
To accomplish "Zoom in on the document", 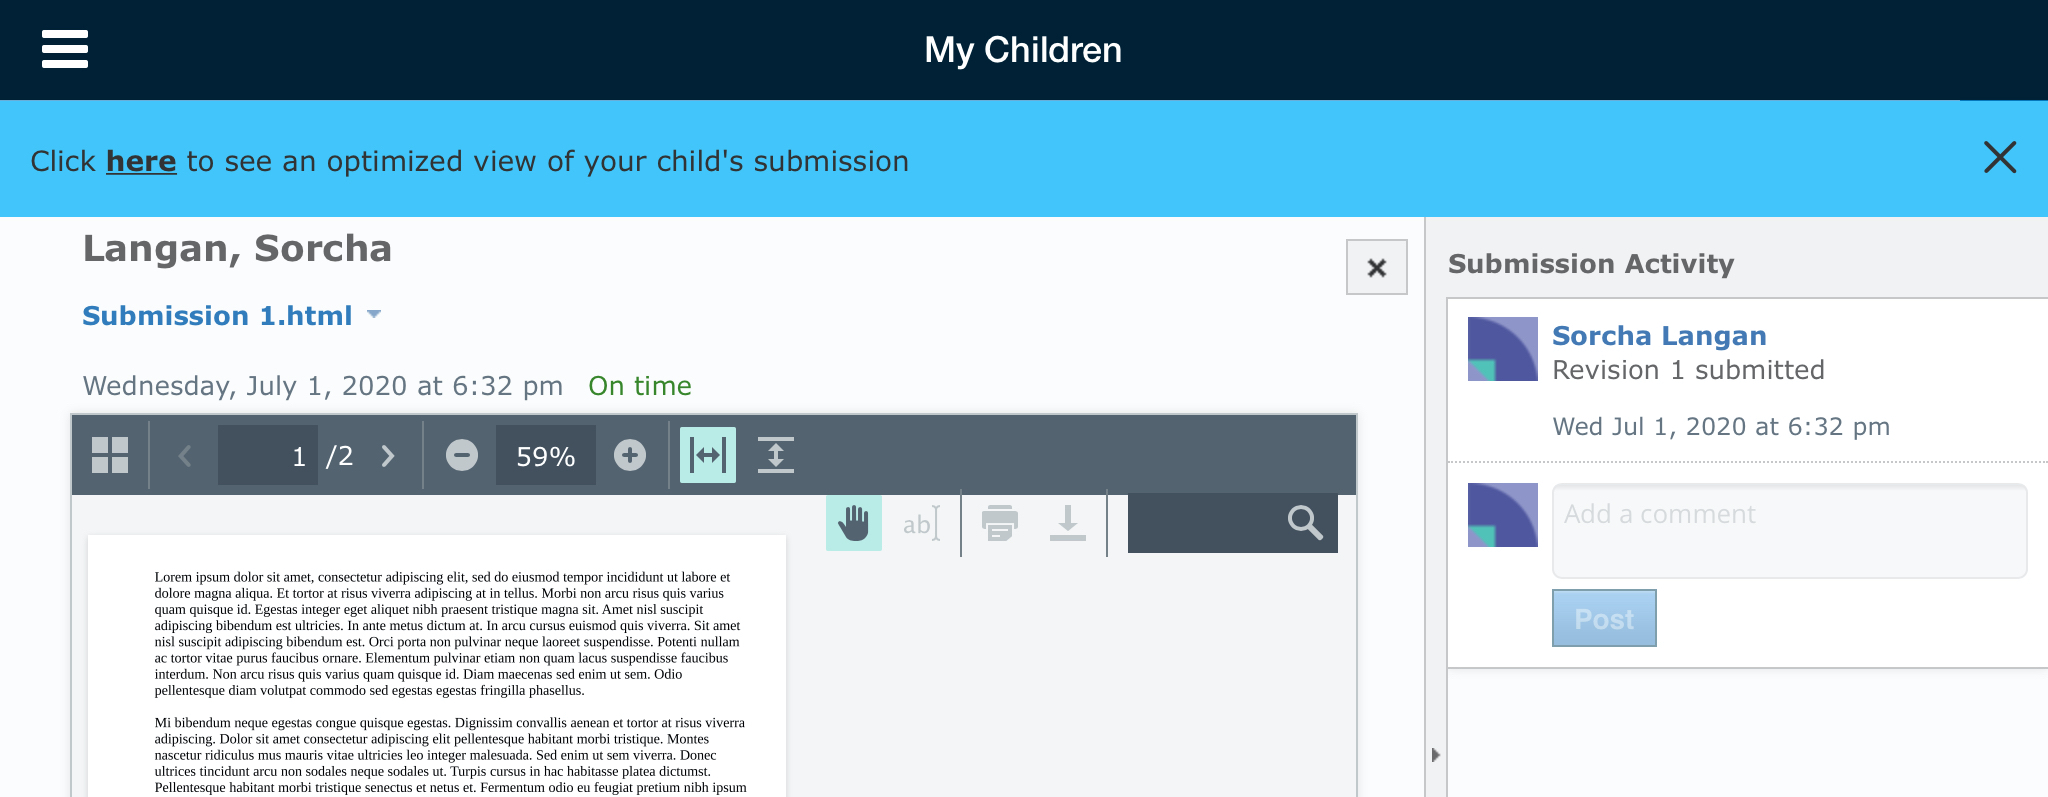I will pyautogui.click(x=629, y=456).
